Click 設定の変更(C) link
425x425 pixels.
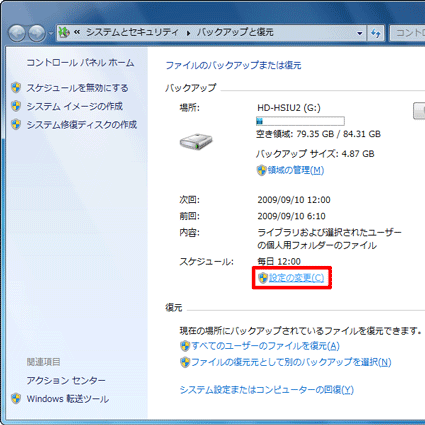pos(296,278)
